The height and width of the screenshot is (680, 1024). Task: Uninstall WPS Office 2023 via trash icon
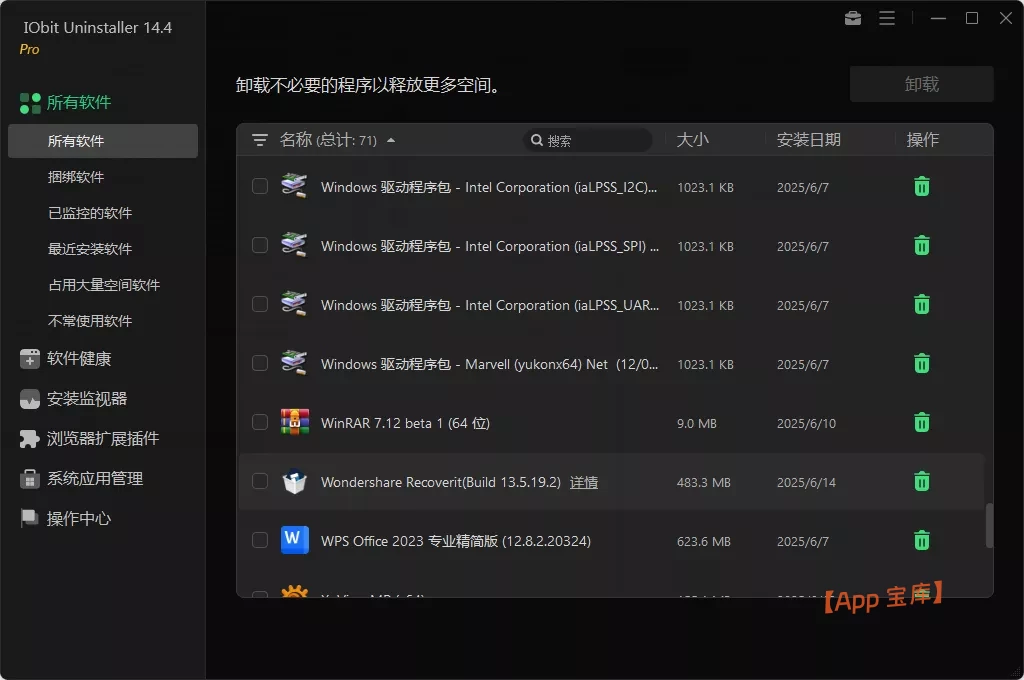(x=921, y=540)
